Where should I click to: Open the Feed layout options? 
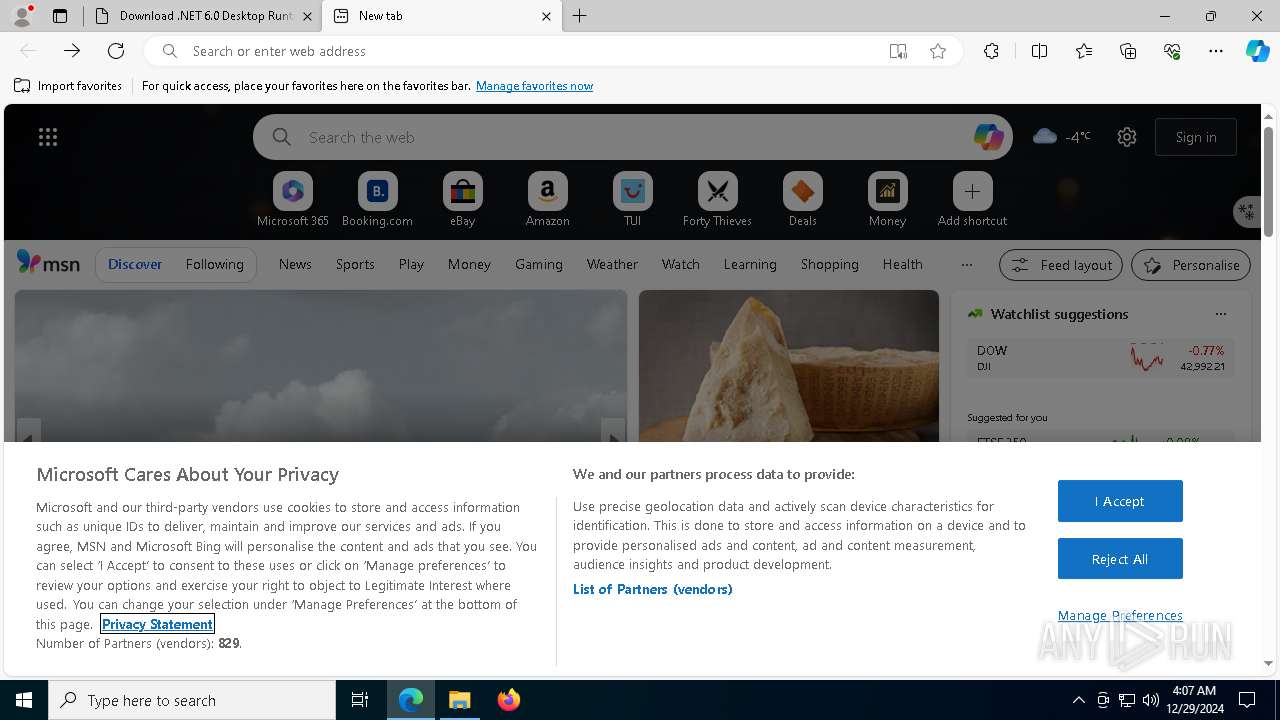click(1061, 265)
